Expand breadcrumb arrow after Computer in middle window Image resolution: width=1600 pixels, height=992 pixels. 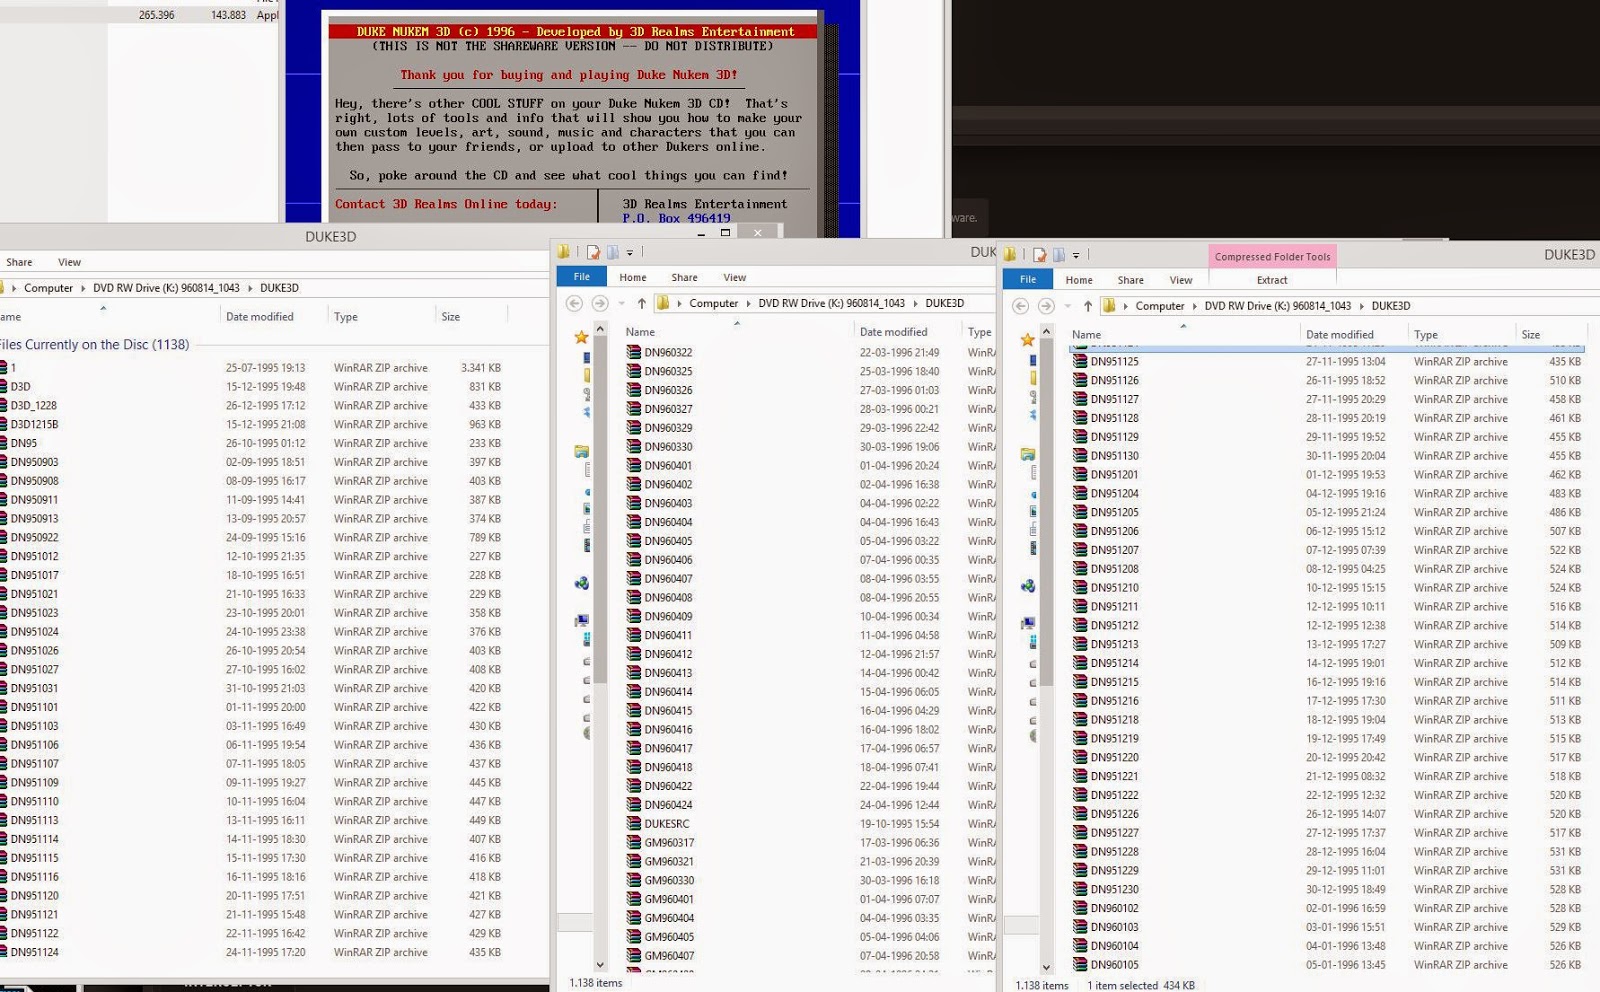(x=747, y=303)
